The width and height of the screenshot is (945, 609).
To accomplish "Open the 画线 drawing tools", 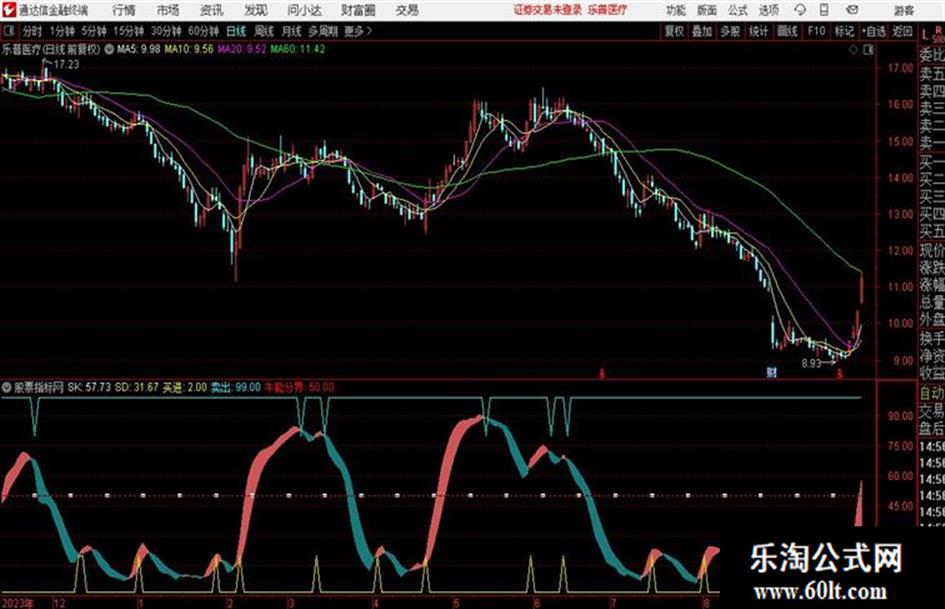I will click(x=787, y=31).
